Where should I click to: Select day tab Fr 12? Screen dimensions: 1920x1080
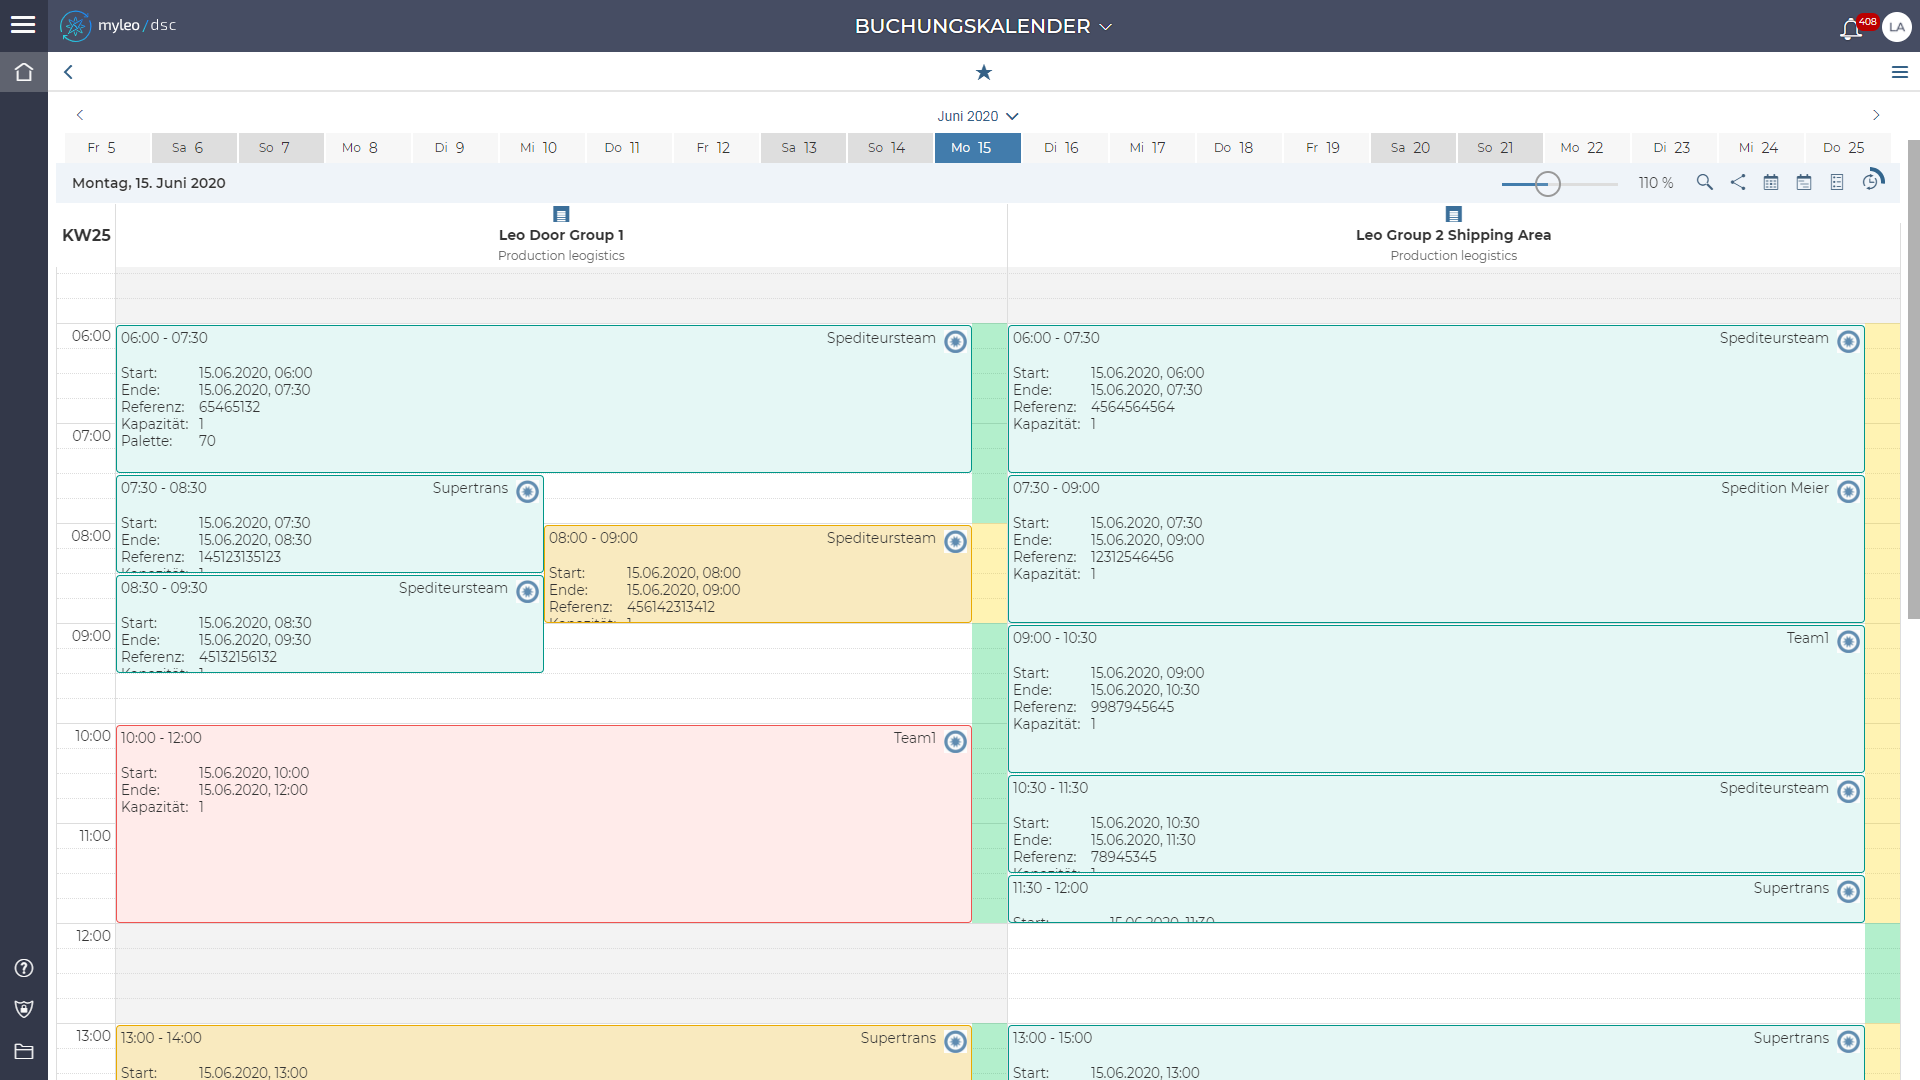[x=715, y=148]
